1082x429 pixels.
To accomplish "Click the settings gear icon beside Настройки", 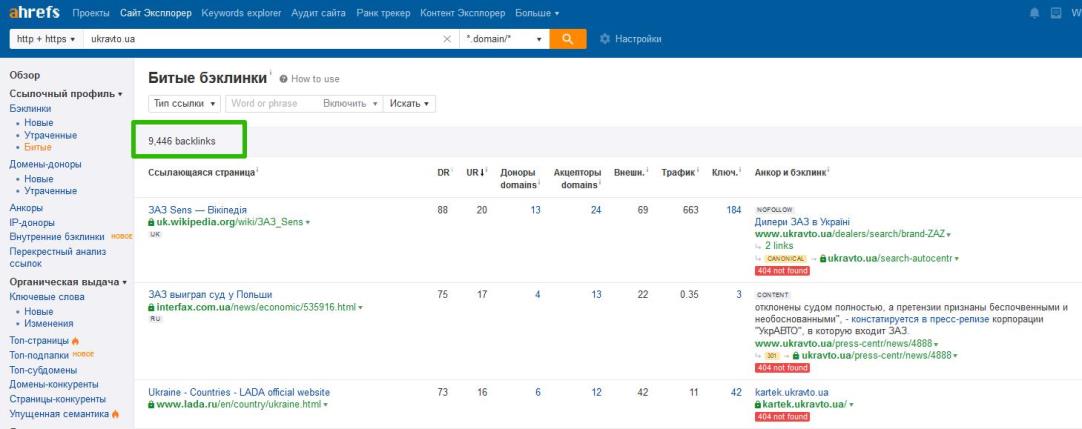I will coord(604,39).
